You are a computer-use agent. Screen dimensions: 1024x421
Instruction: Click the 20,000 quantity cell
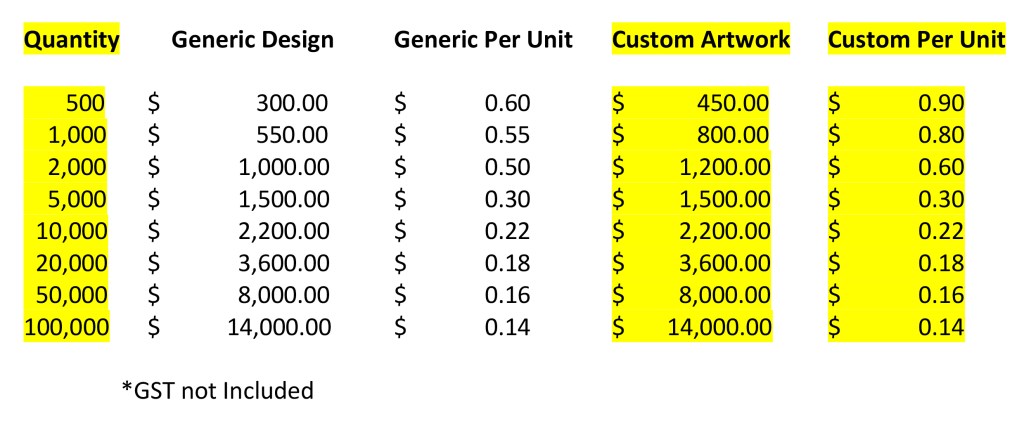pyautogui.click(x=71, y=263)
